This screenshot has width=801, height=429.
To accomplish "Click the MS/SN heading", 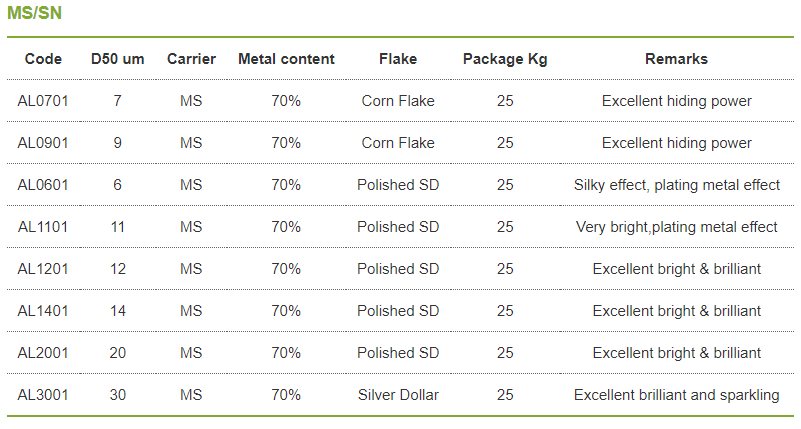I will [34, 12].
